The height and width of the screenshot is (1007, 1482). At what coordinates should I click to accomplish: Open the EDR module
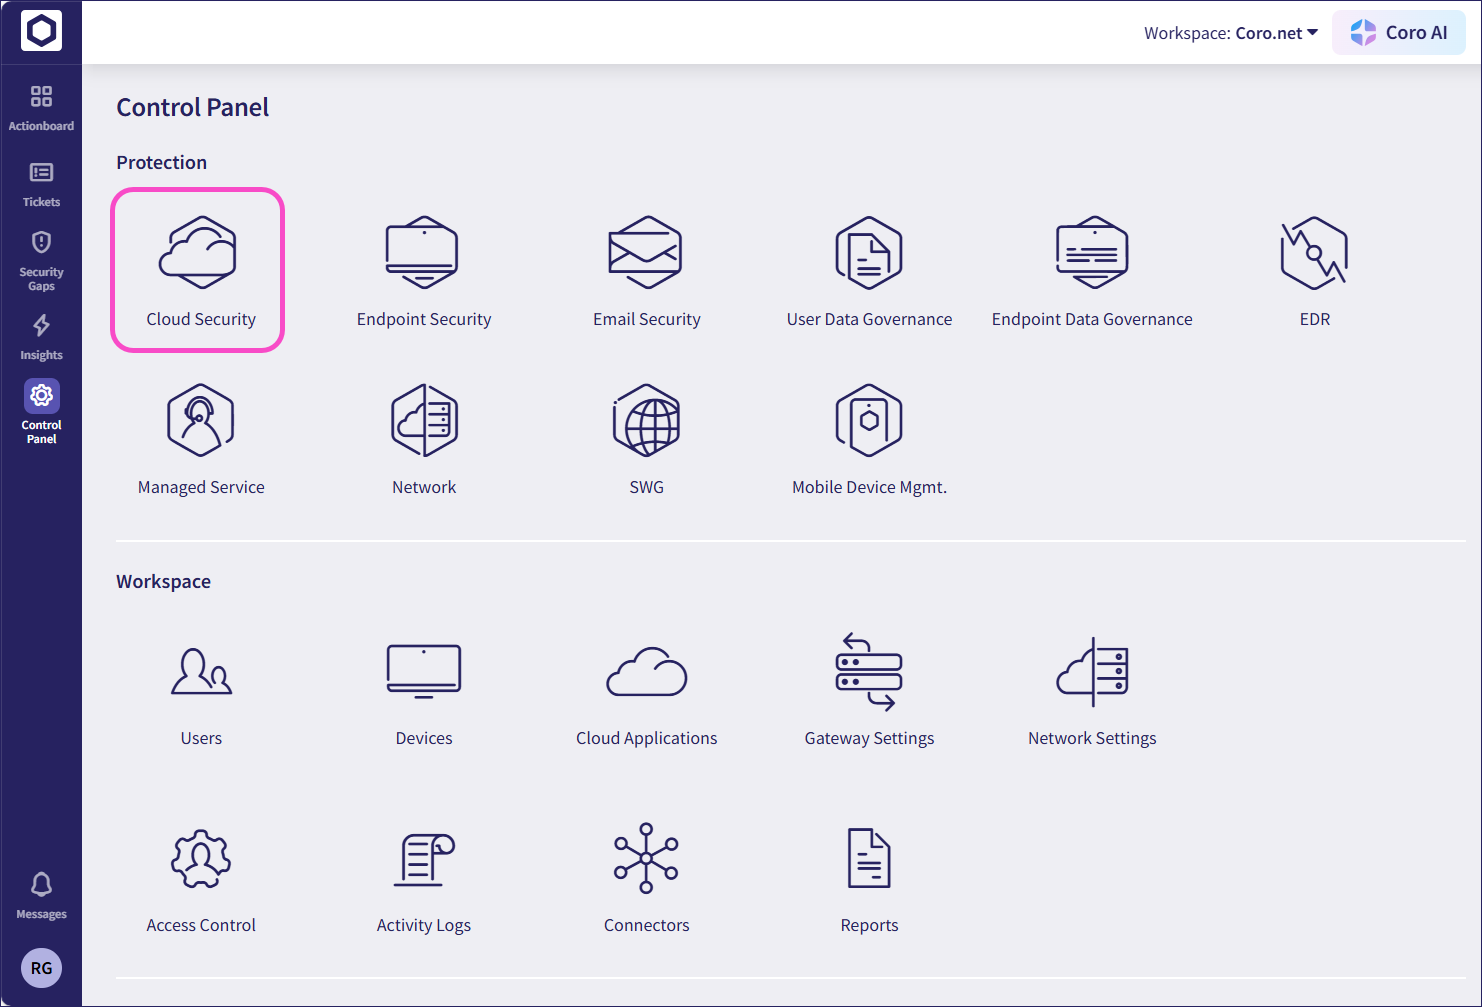click(x=1314, y=270)
